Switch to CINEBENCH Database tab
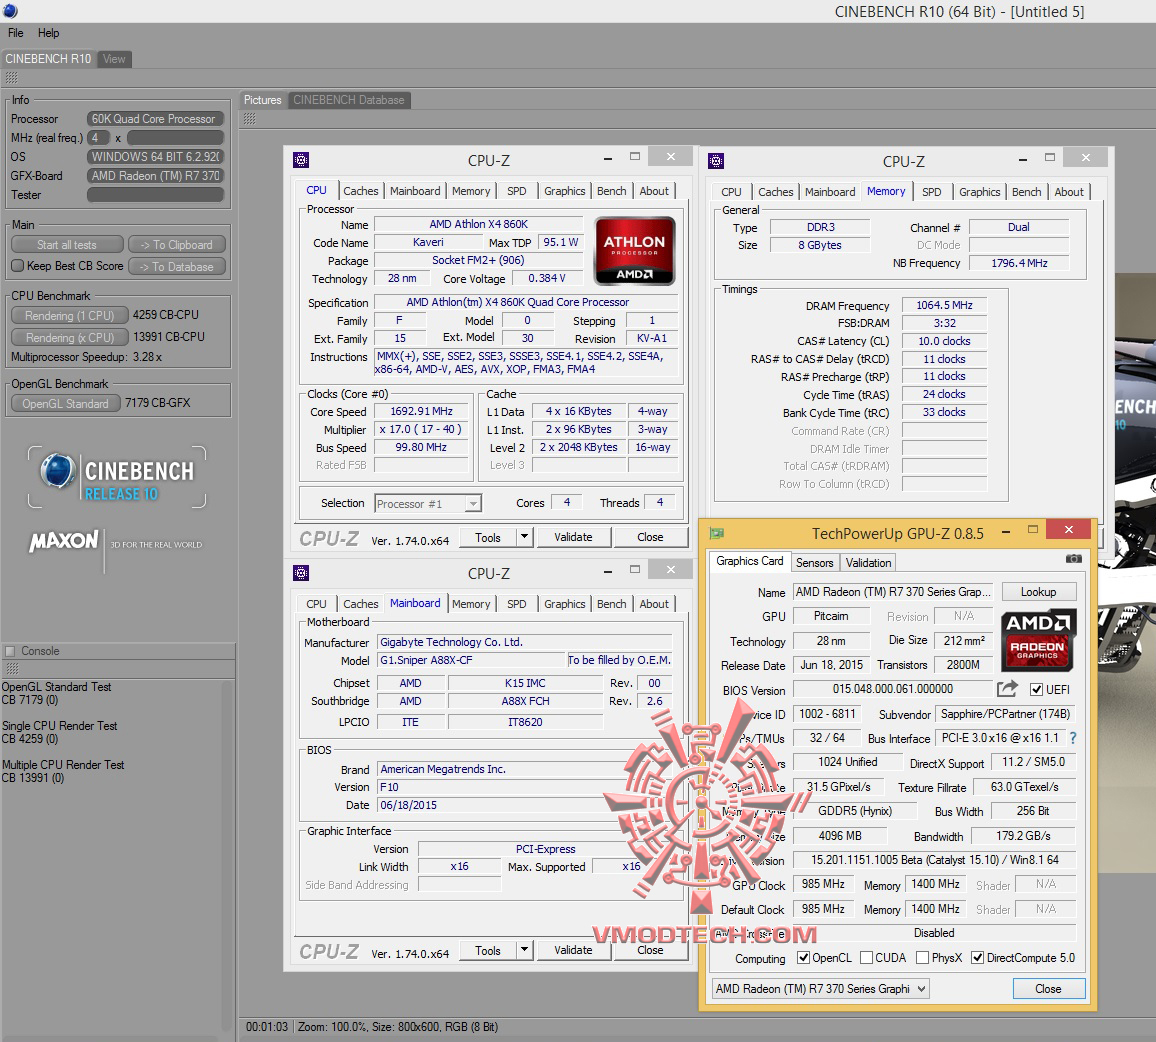 click(x=348, y=100)
